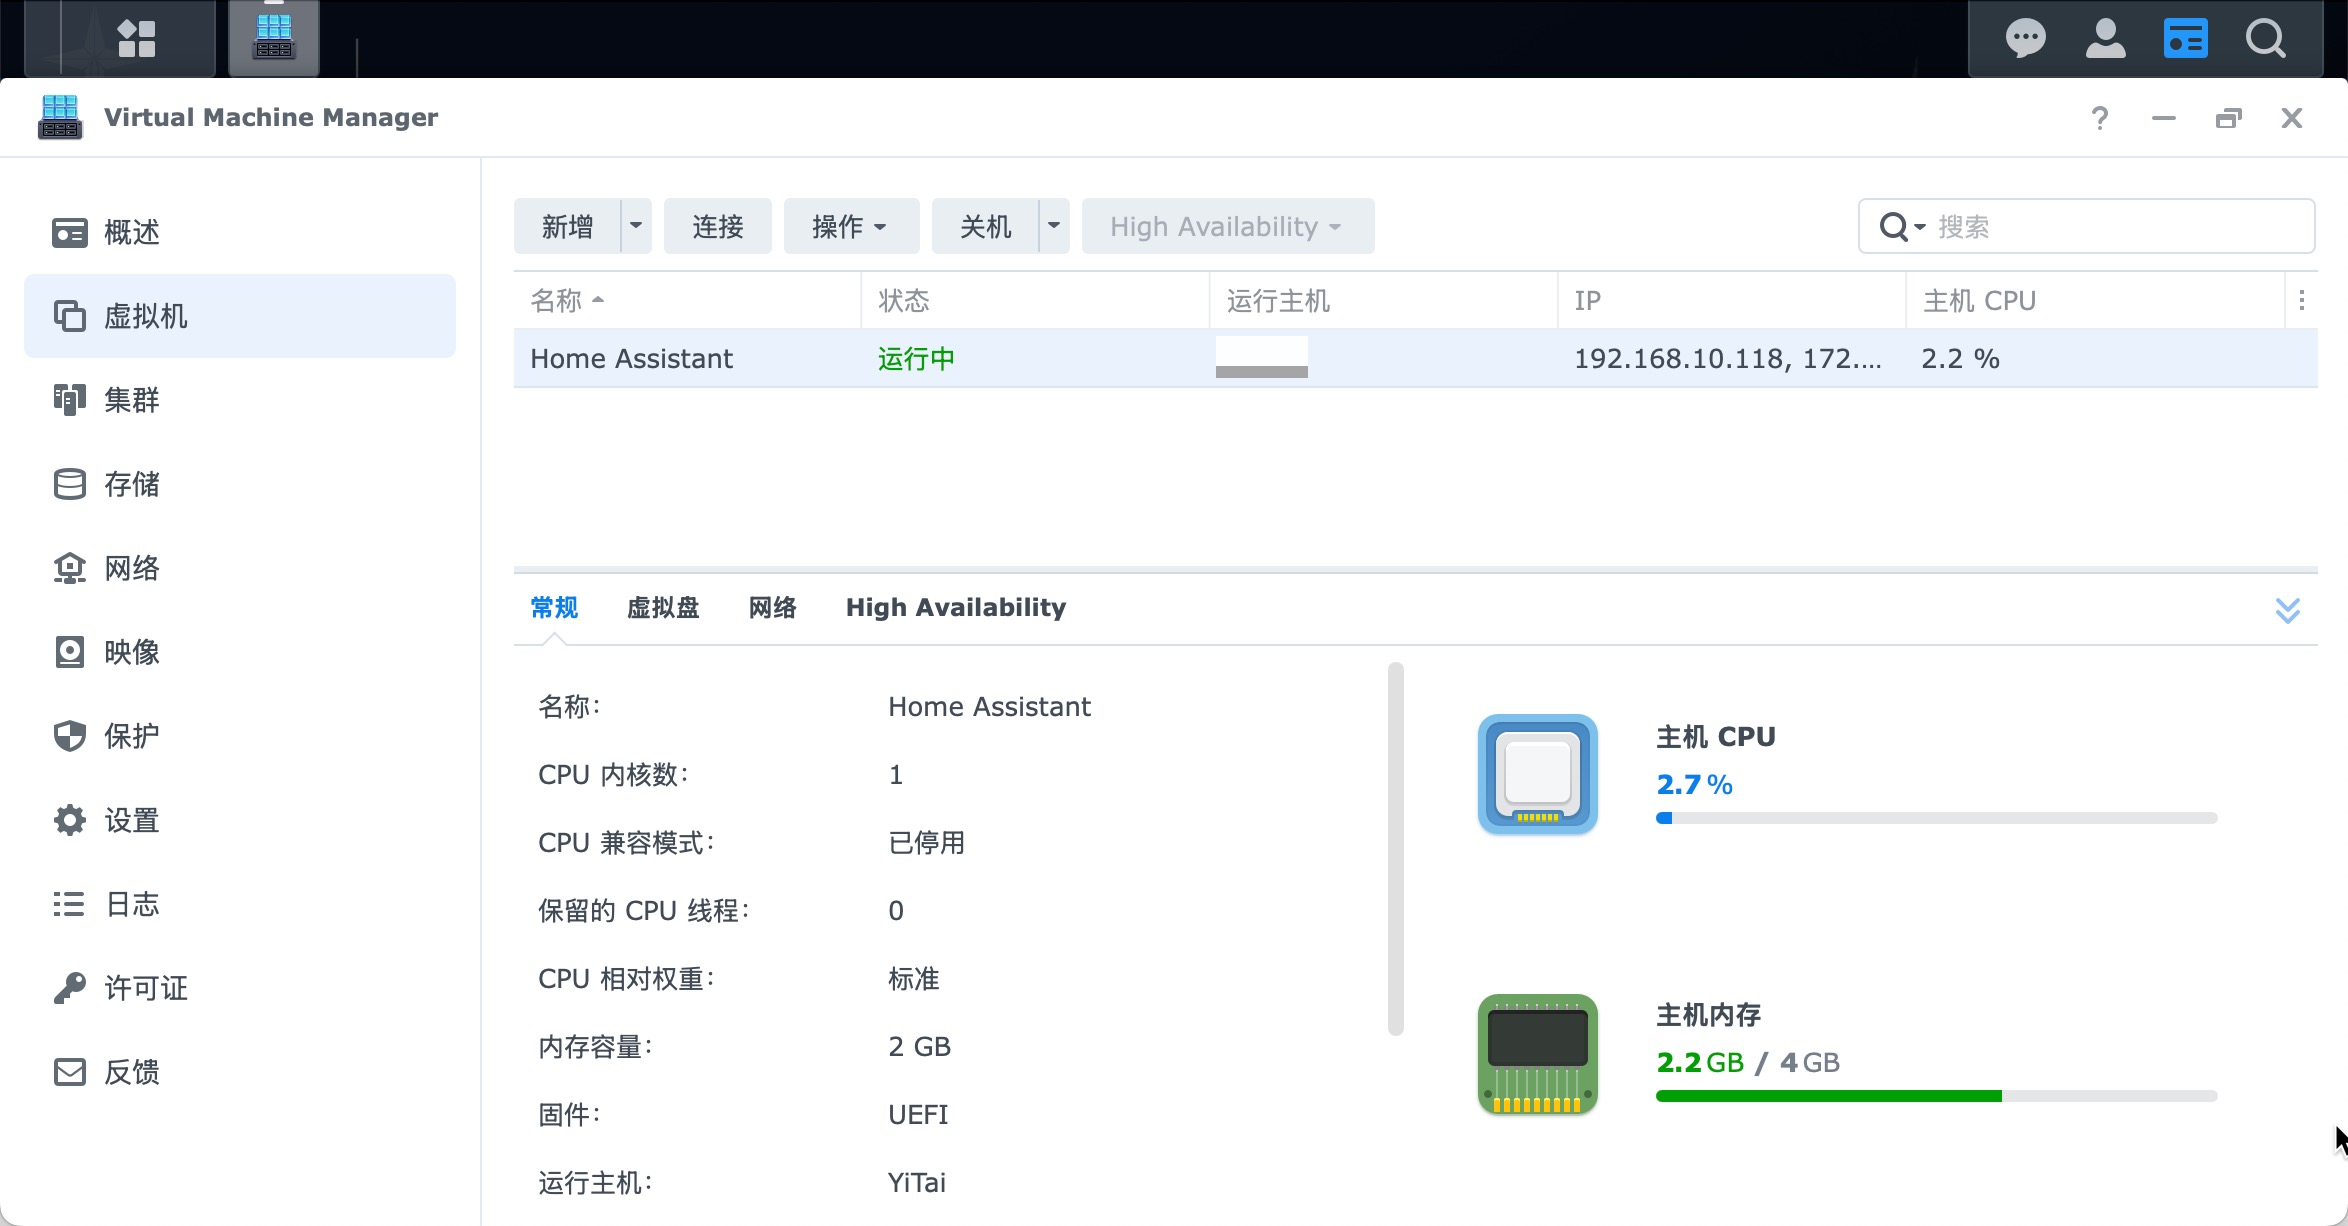Click the 连接 connect button
Viewport: 2348px width, 1226px height.
point(717,226)
